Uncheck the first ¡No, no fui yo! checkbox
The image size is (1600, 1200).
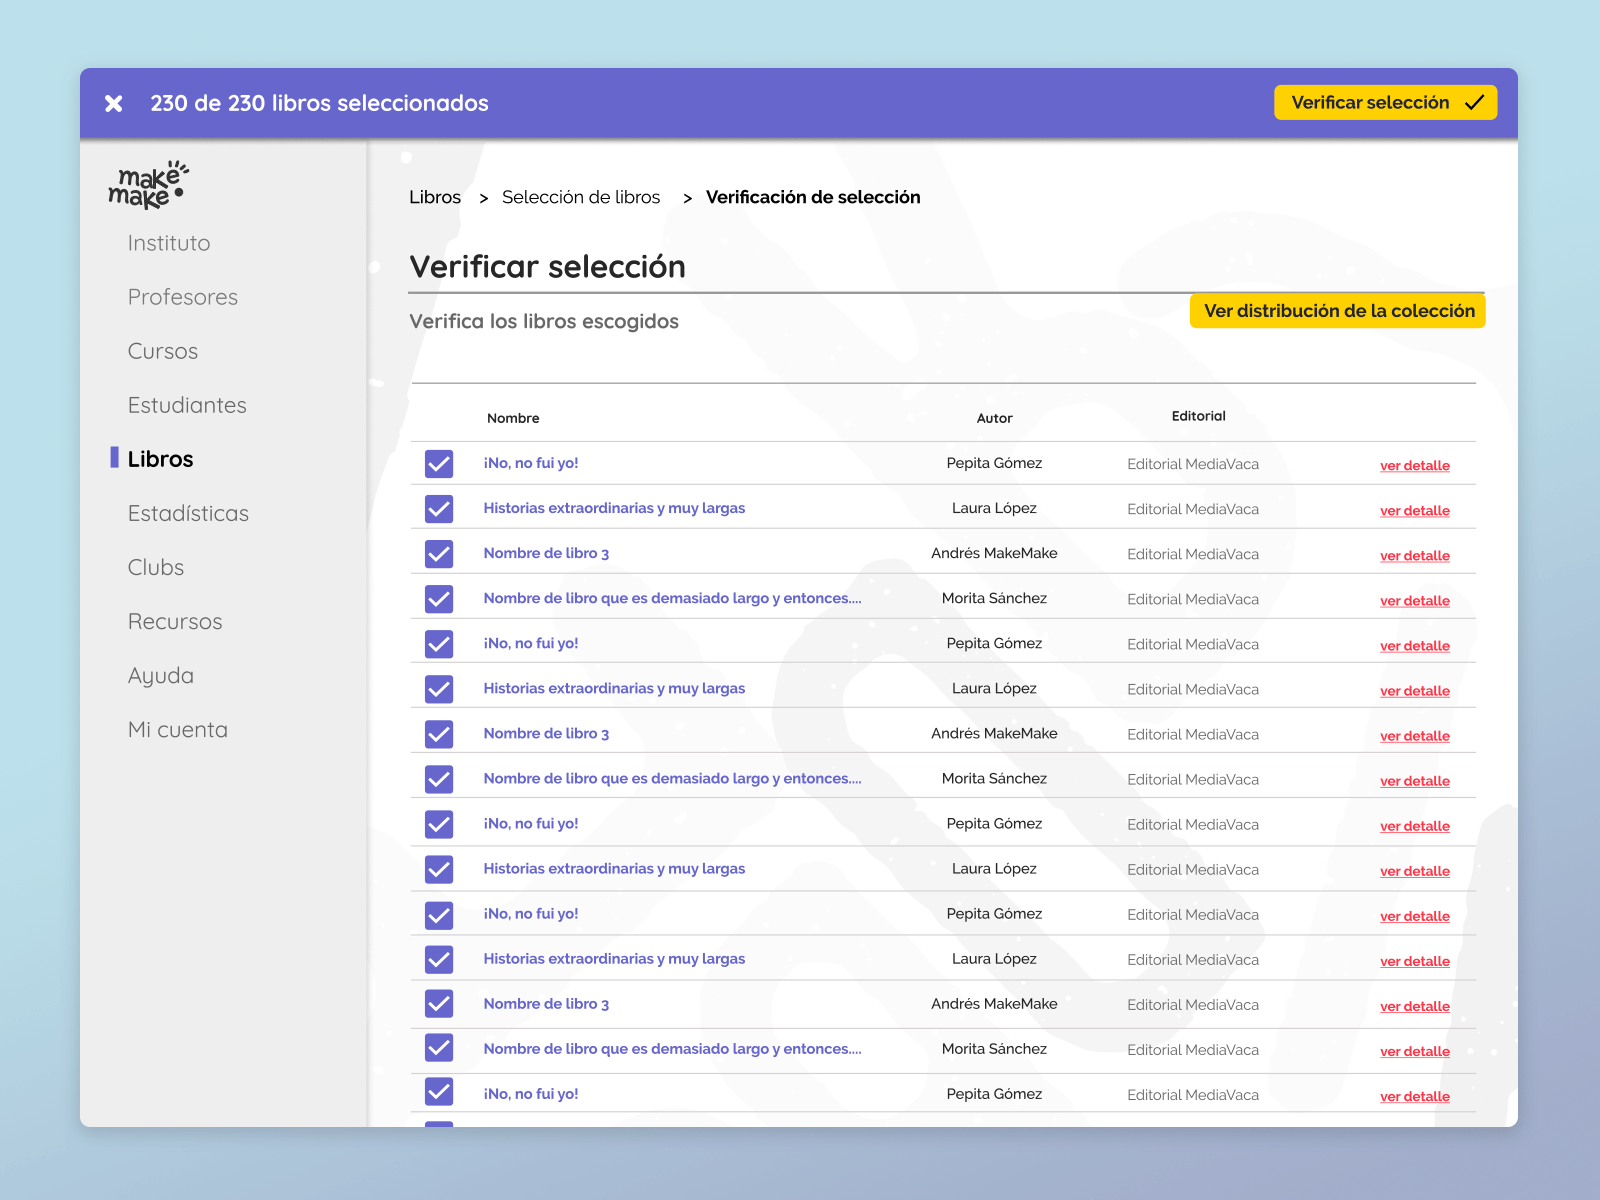tap(439, 464)
